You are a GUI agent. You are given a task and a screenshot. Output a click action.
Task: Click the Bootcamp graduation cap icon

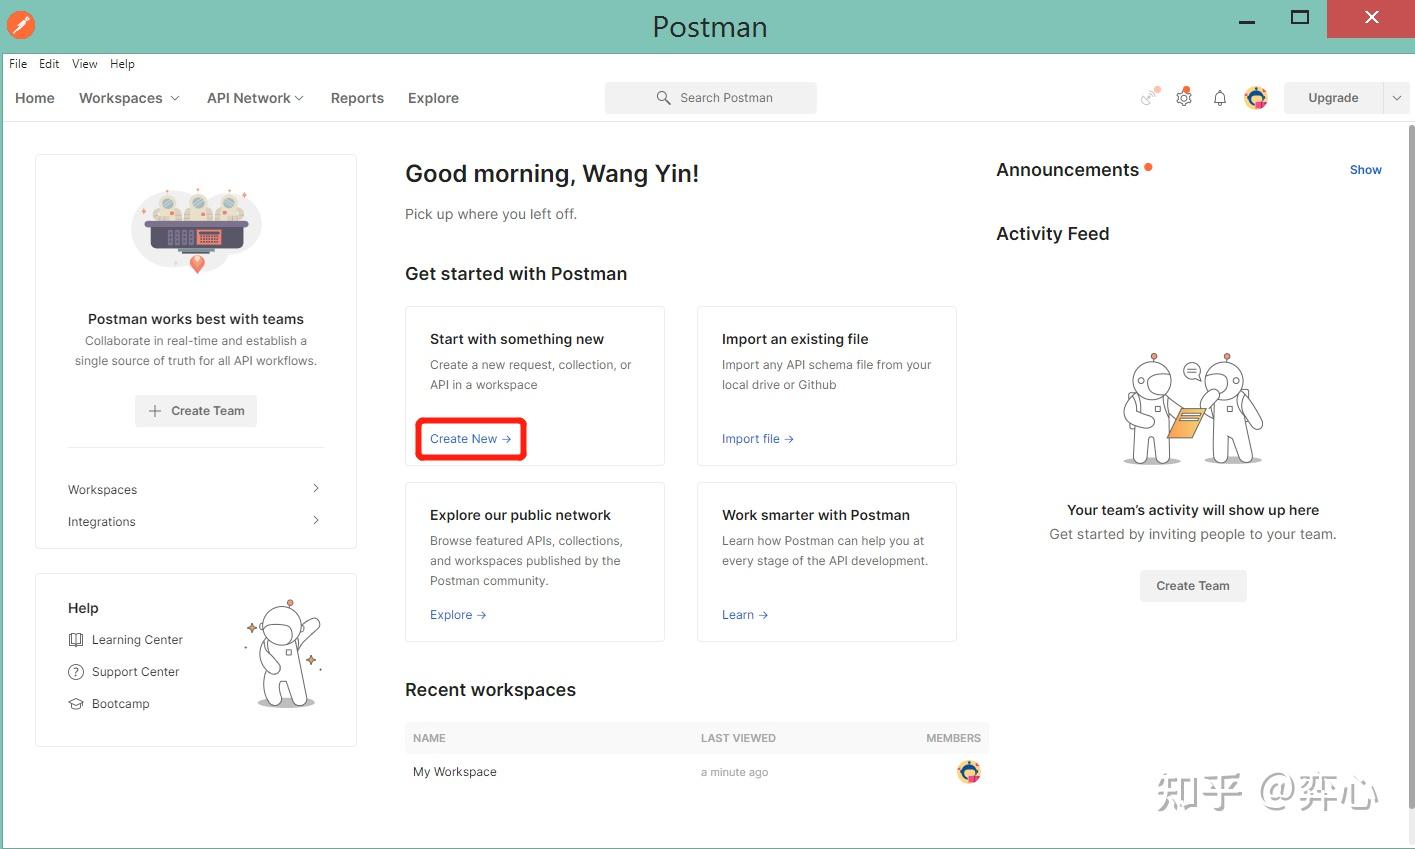[x=76, y=703]
